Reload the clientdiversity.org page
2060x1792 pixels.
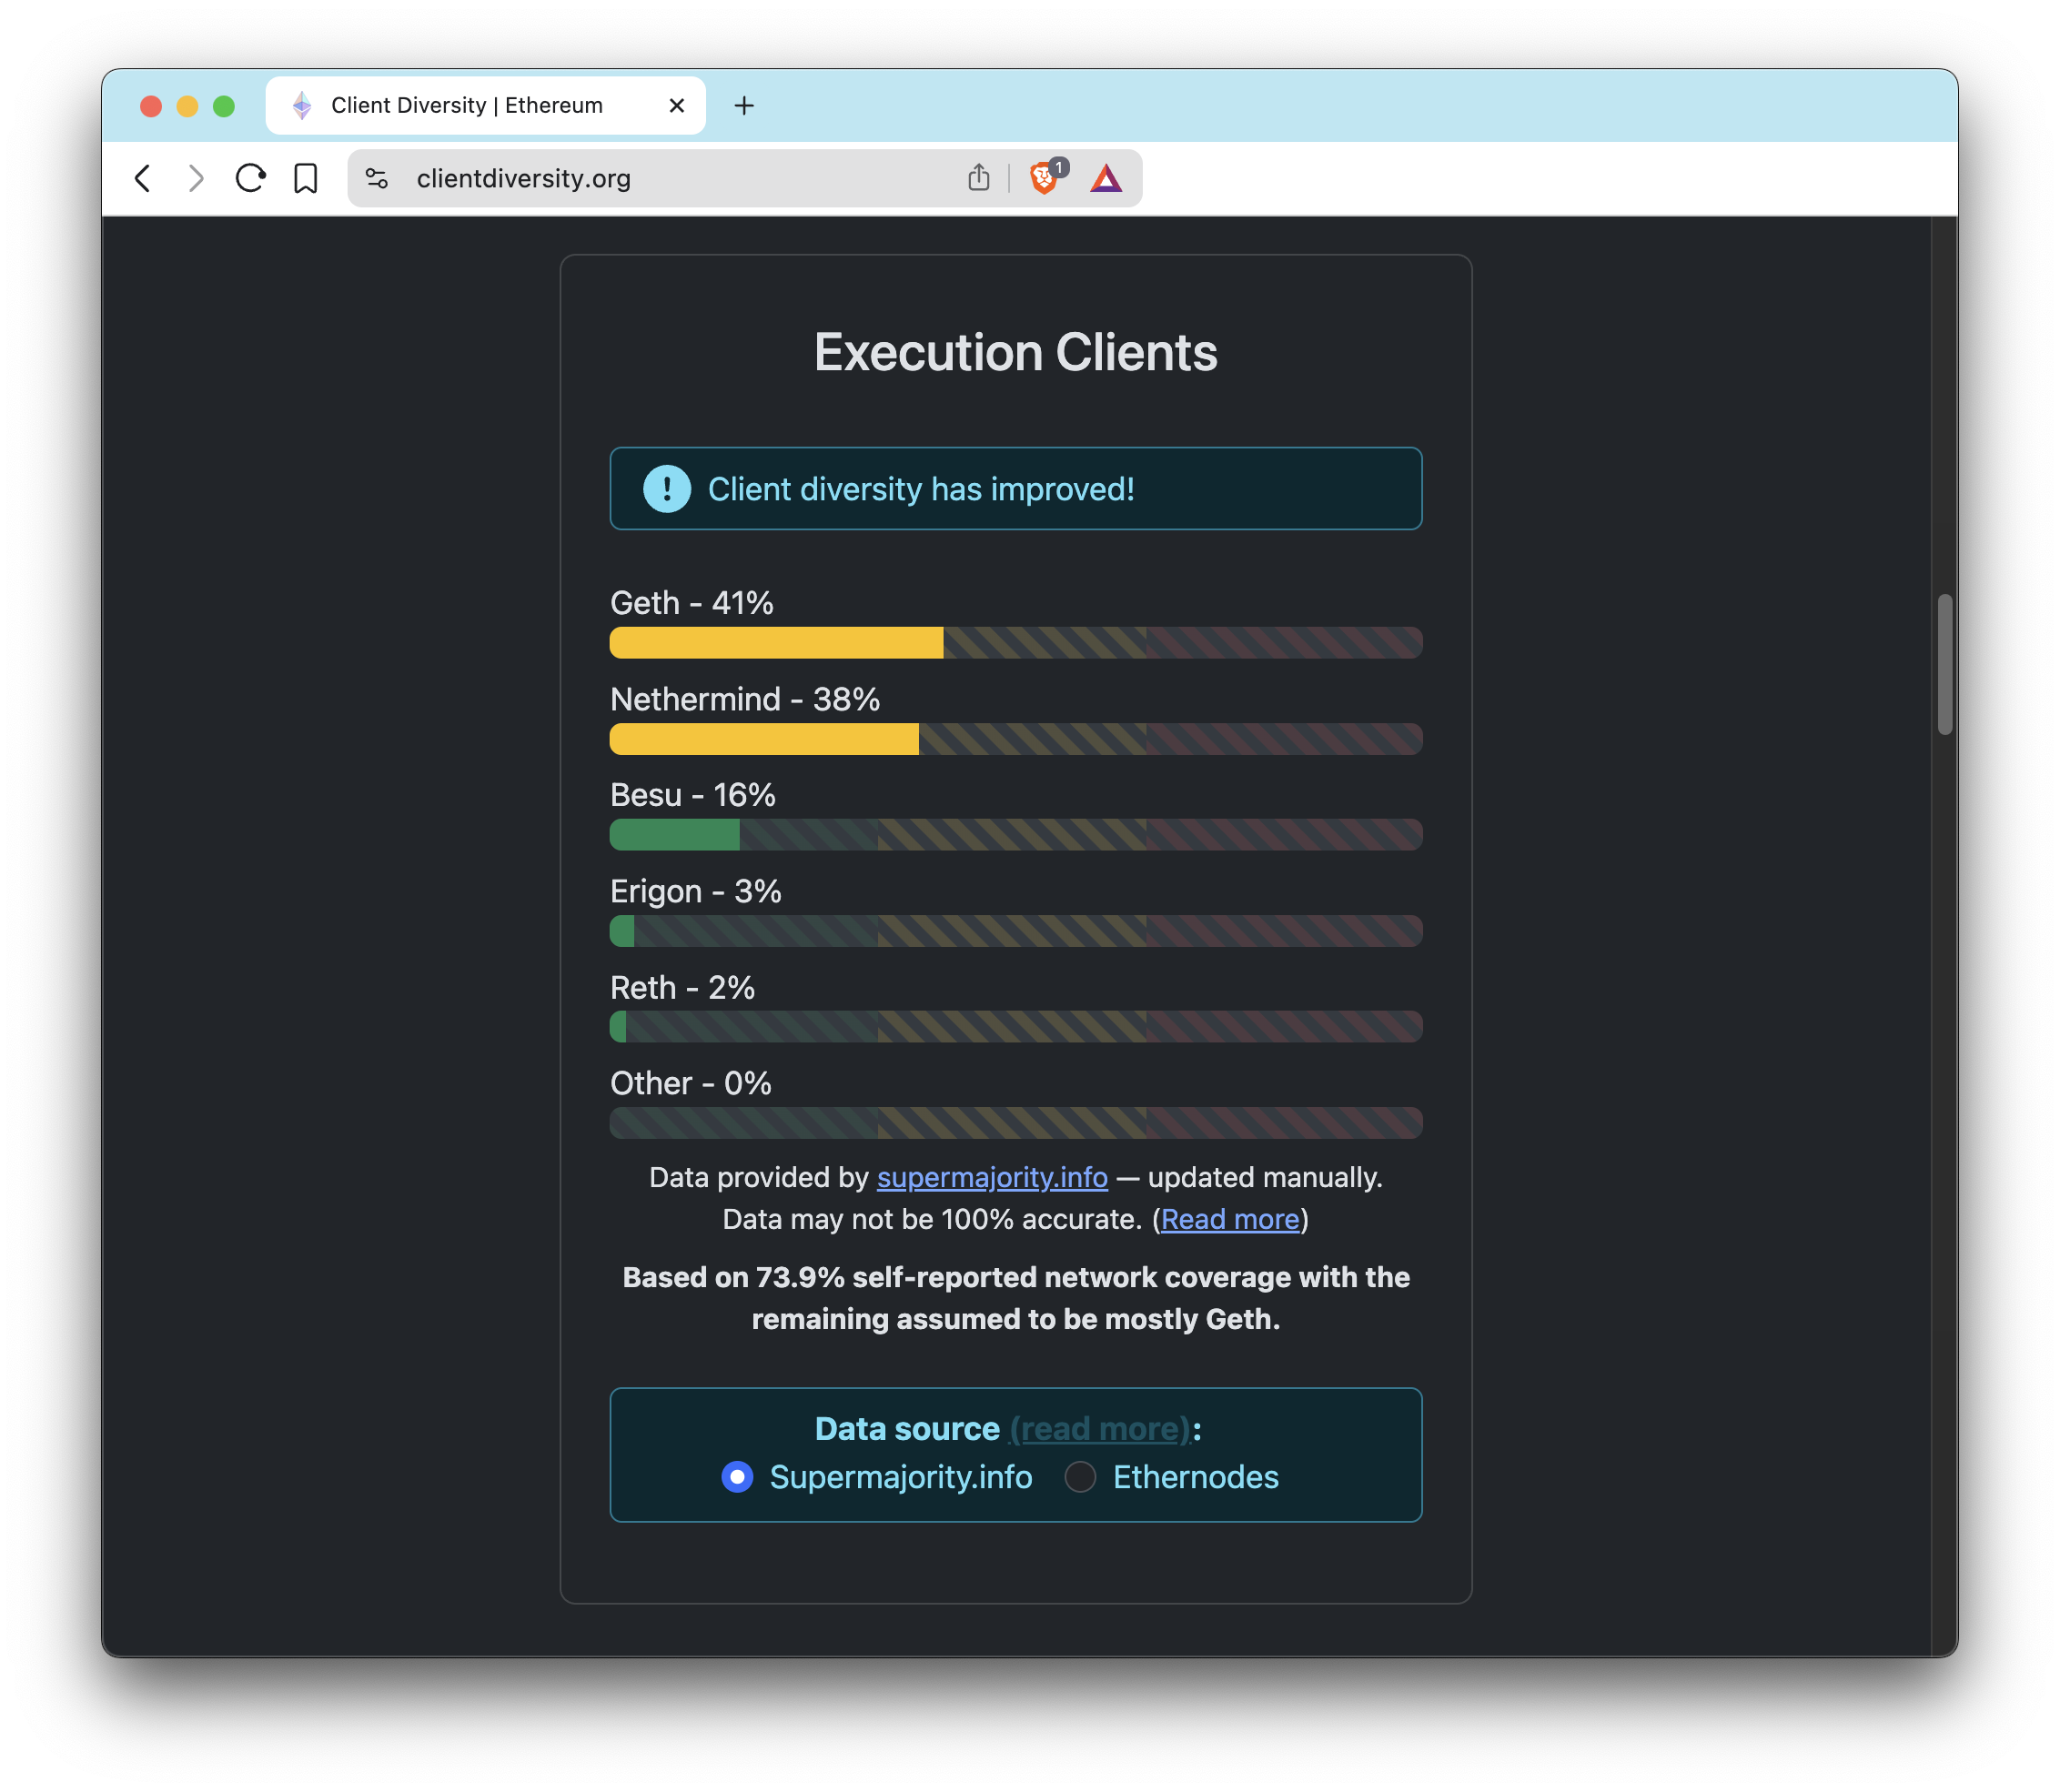pos(251,178)
